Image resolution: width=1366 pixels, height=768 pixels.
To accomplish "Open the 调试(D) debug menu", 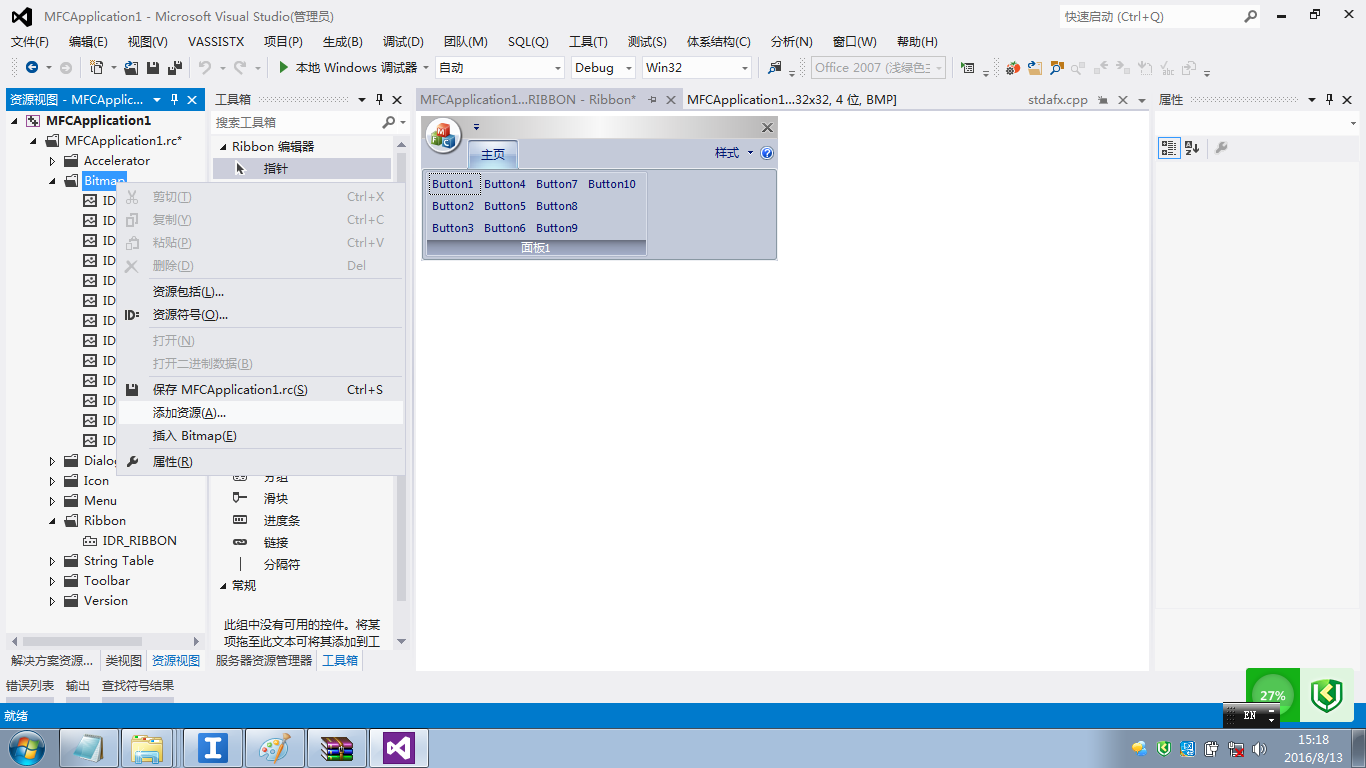I will 403,42.
